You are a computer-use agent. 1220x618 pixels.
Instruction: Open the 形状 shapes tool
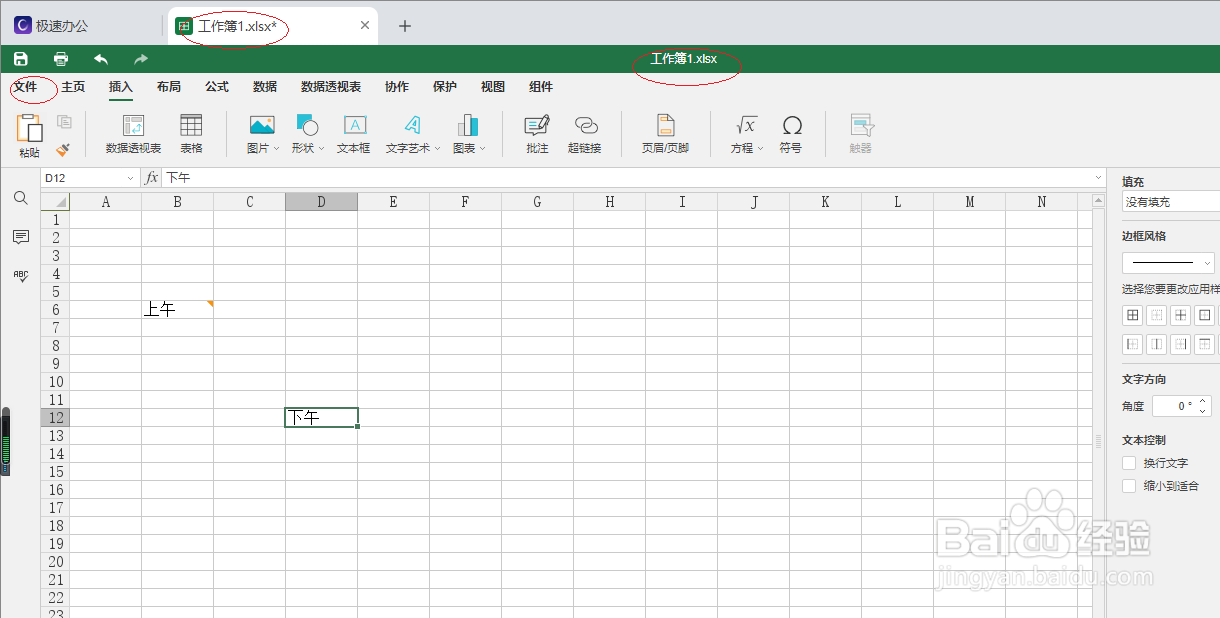click(x=305, y=132)
